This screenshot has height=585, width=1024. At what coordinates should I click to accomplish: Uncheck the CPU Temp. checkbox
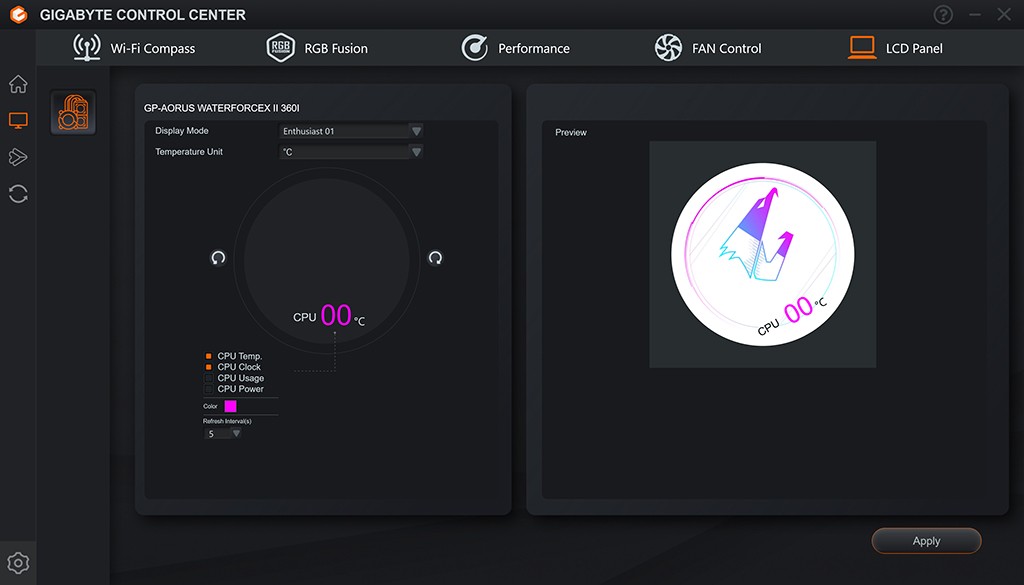tap(208, 356)
